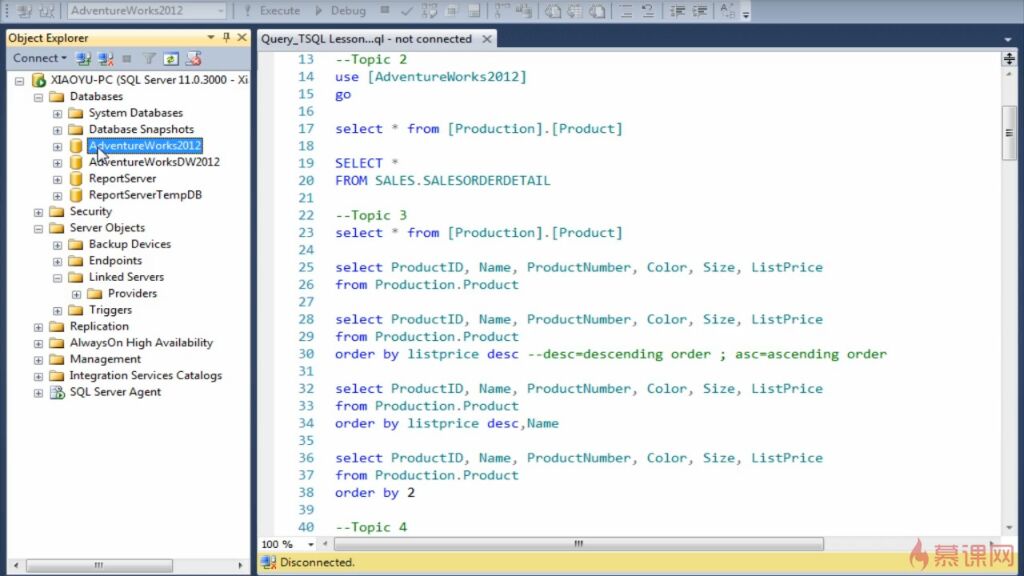
Task: Click the 'Disconnected.' status bar text
Action: click(317, 562)
